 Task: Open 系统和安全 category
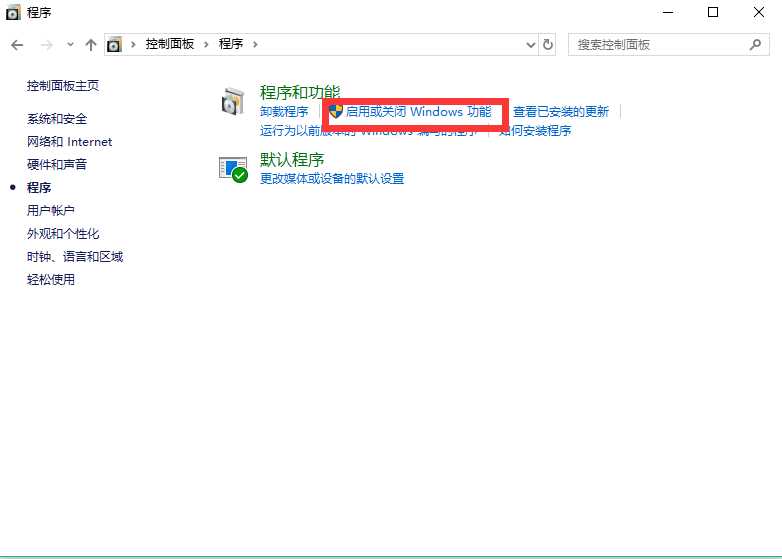pos(57,119)
